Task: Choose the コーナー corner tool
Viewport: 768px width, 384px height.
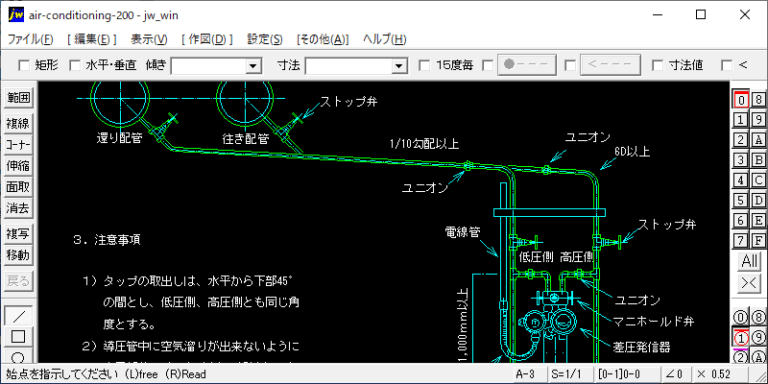Action: tap(18, 145)
